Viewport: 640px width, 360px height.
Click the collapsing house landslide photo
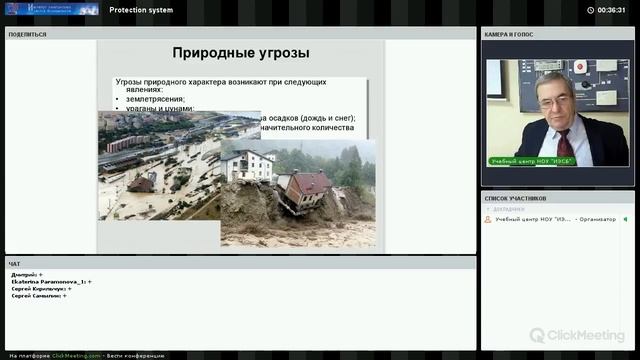click(x=298, y=193)
